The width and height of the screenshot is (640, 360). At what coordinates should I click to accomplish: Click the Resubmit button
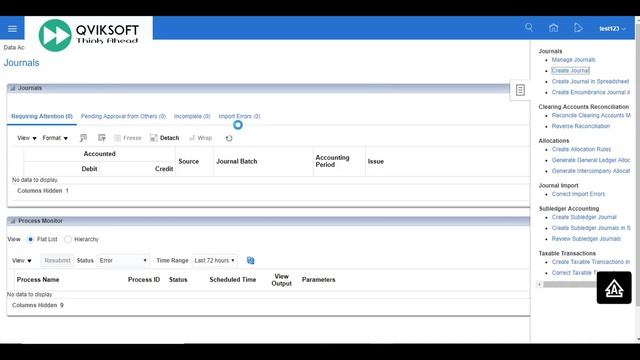[x=57, y=260]
